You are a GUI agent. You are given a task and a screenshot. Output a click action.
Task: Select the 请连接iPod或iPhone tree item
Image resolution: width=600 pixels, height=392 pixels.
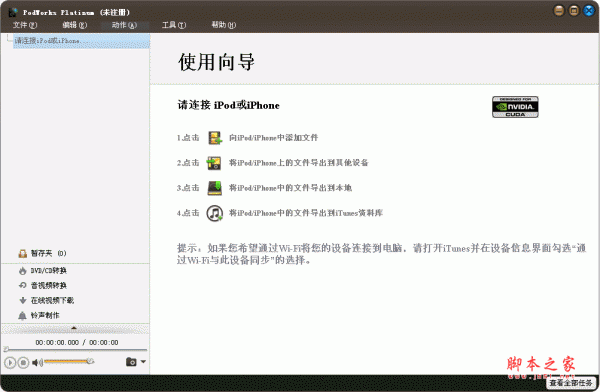[81, 41]
